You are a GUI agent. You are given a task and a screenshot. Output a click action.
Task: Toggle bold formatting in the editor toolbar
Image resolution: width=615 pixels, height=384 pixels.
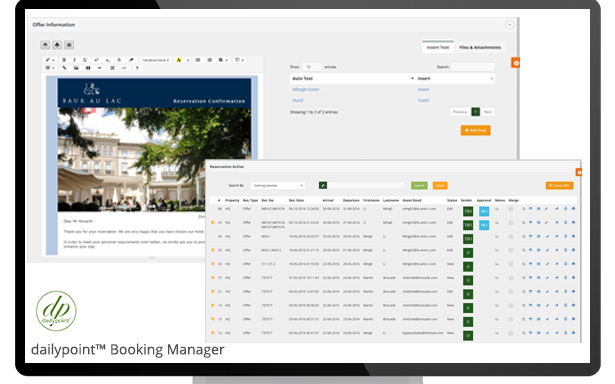64,60
